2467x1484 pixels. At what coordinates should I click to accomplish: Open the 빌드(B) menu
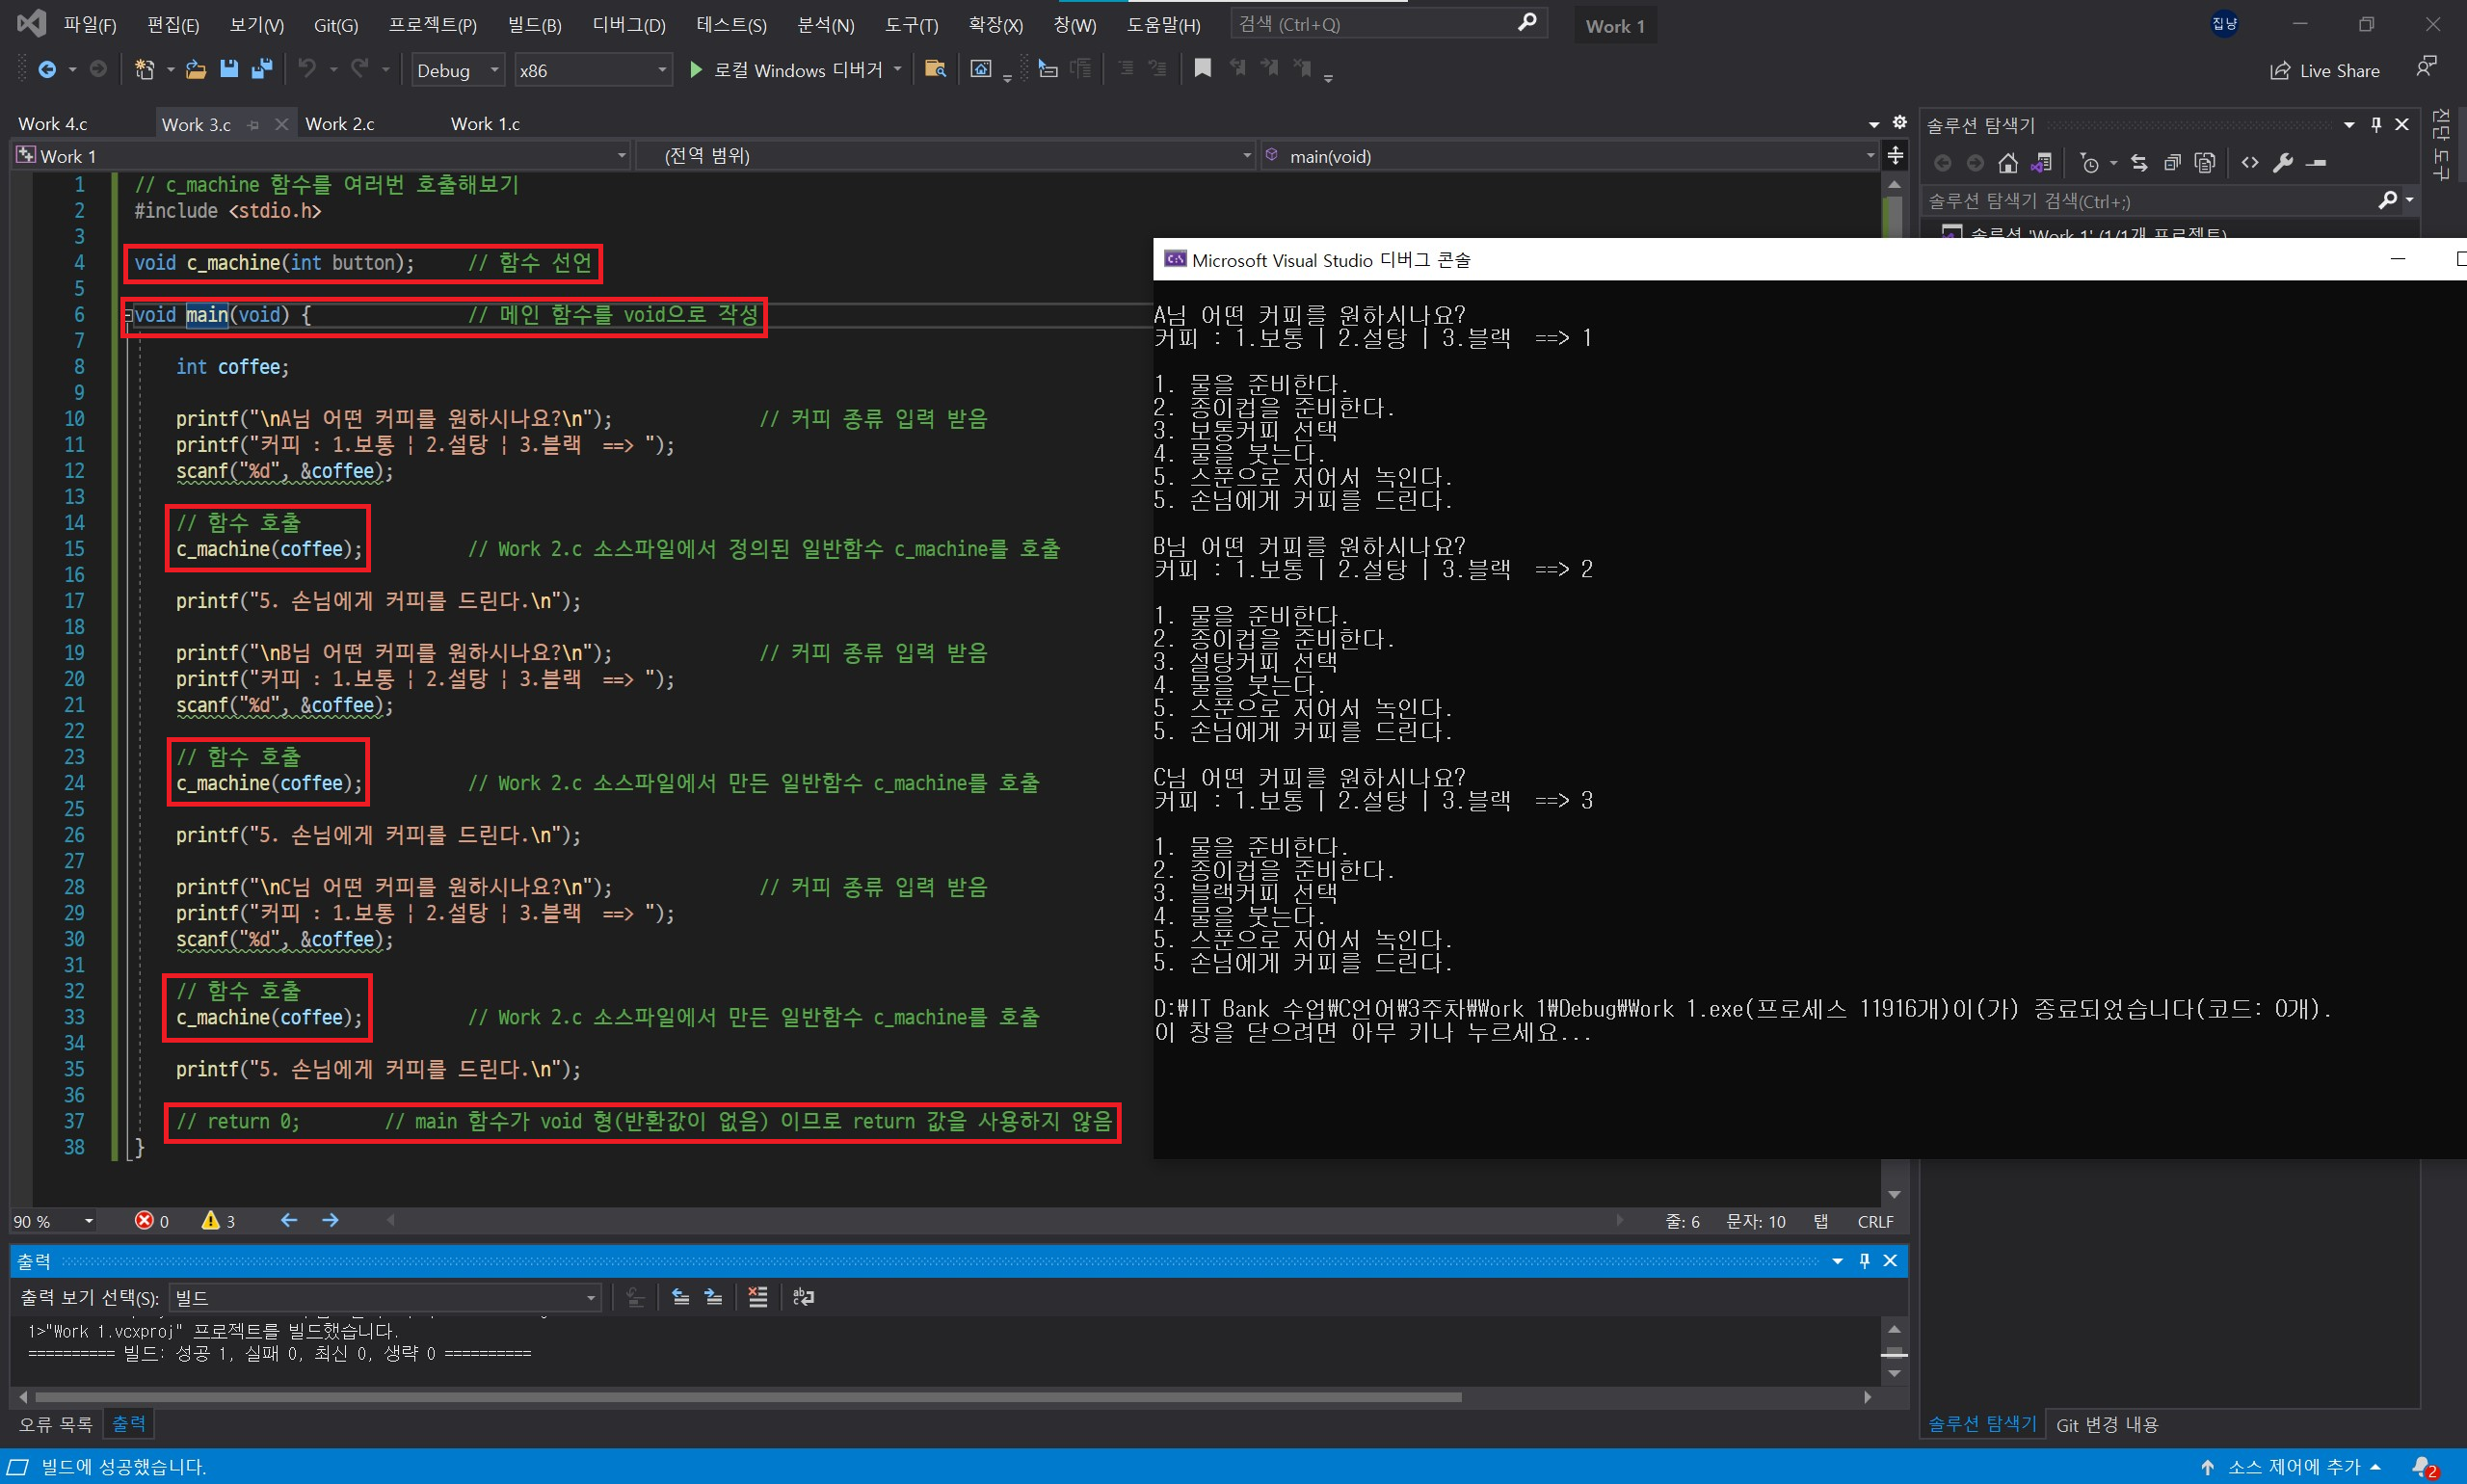tap(534, 25)
